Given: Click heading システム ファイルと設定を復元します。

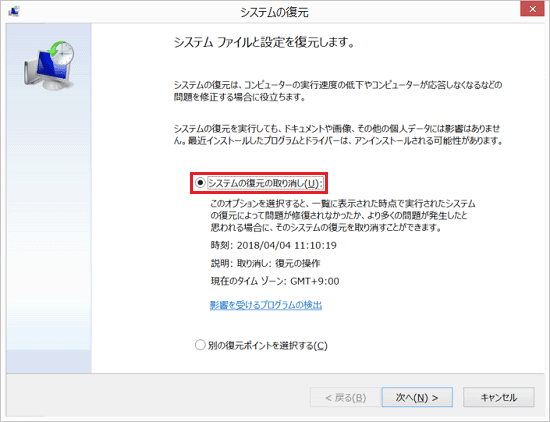Looking at the screenshot, I should point(264,43).
